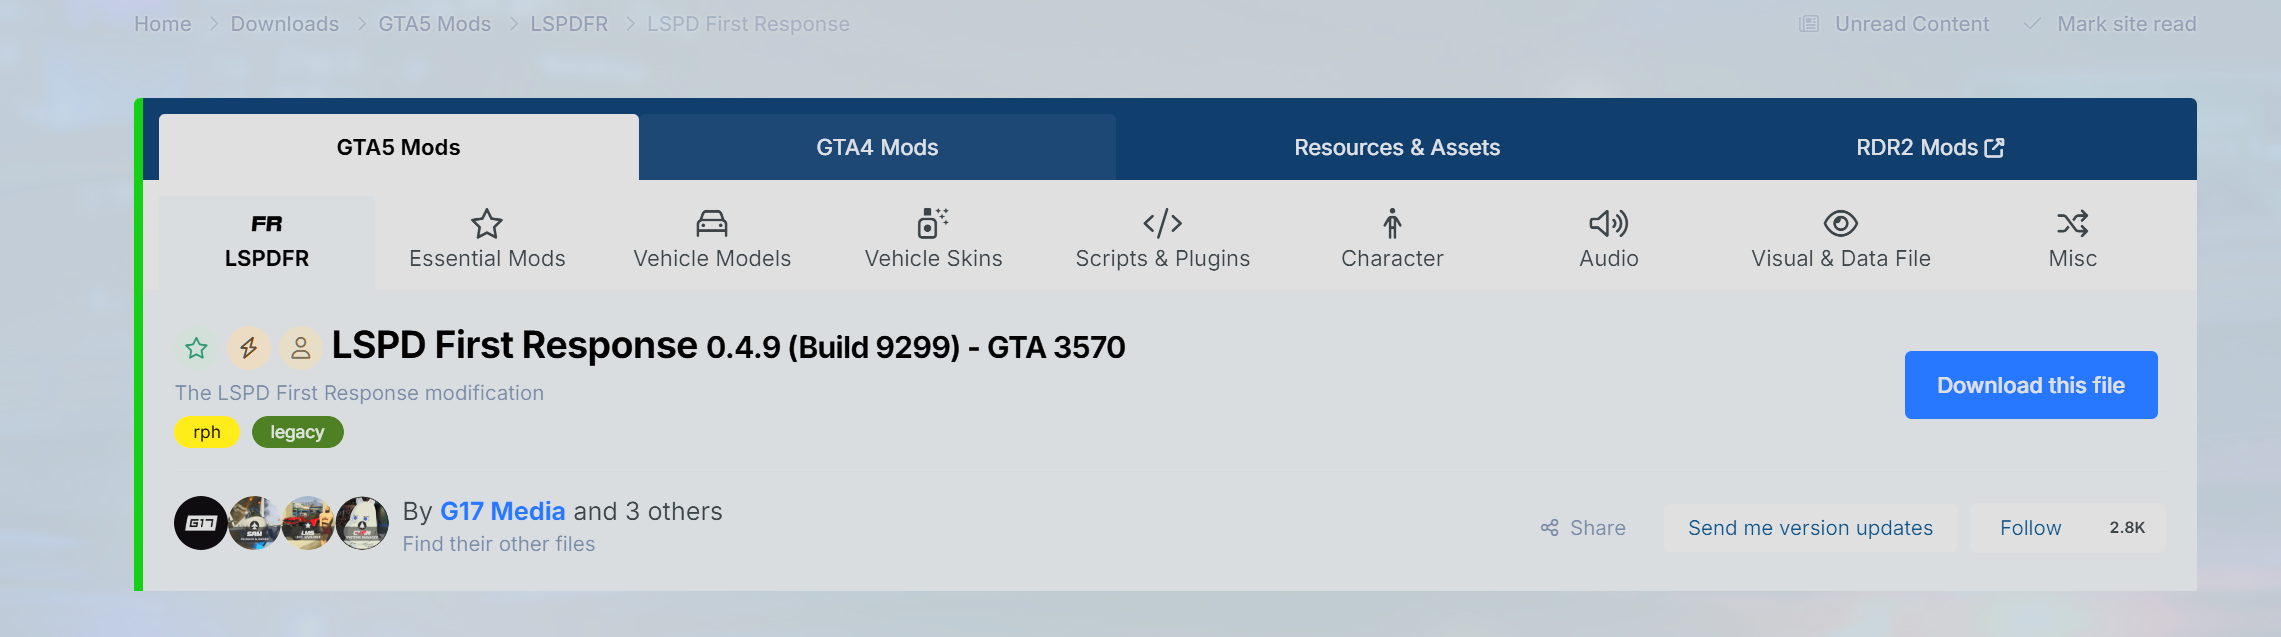The image size is (2281, 637).
Task: Select the Visual & Data File eye icon
Action: pyautogui.click(x=1840, y=223)
